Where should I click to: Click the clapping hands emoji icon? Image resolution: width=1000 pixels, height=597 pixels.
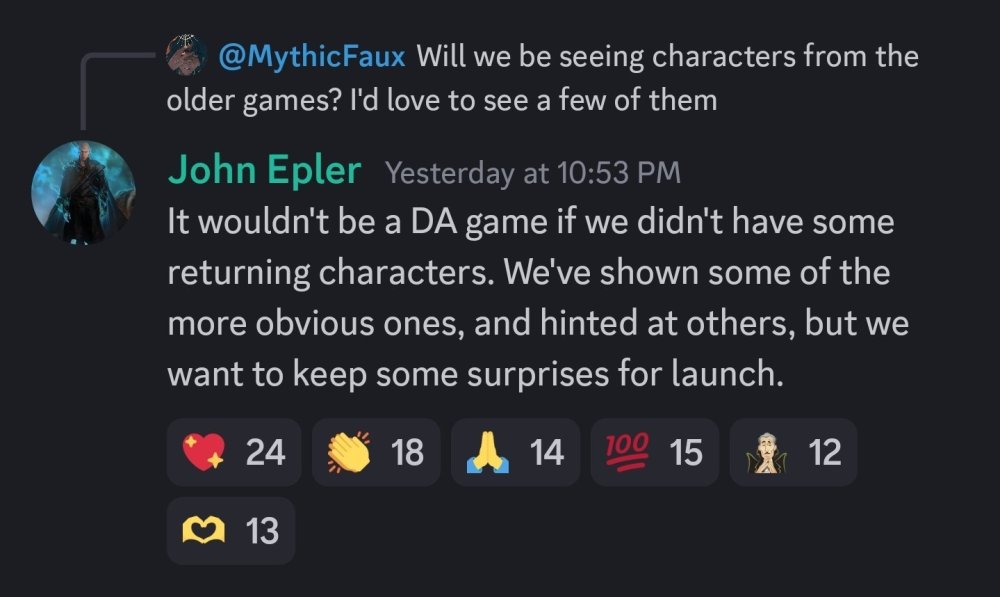[x=347, y=453]
